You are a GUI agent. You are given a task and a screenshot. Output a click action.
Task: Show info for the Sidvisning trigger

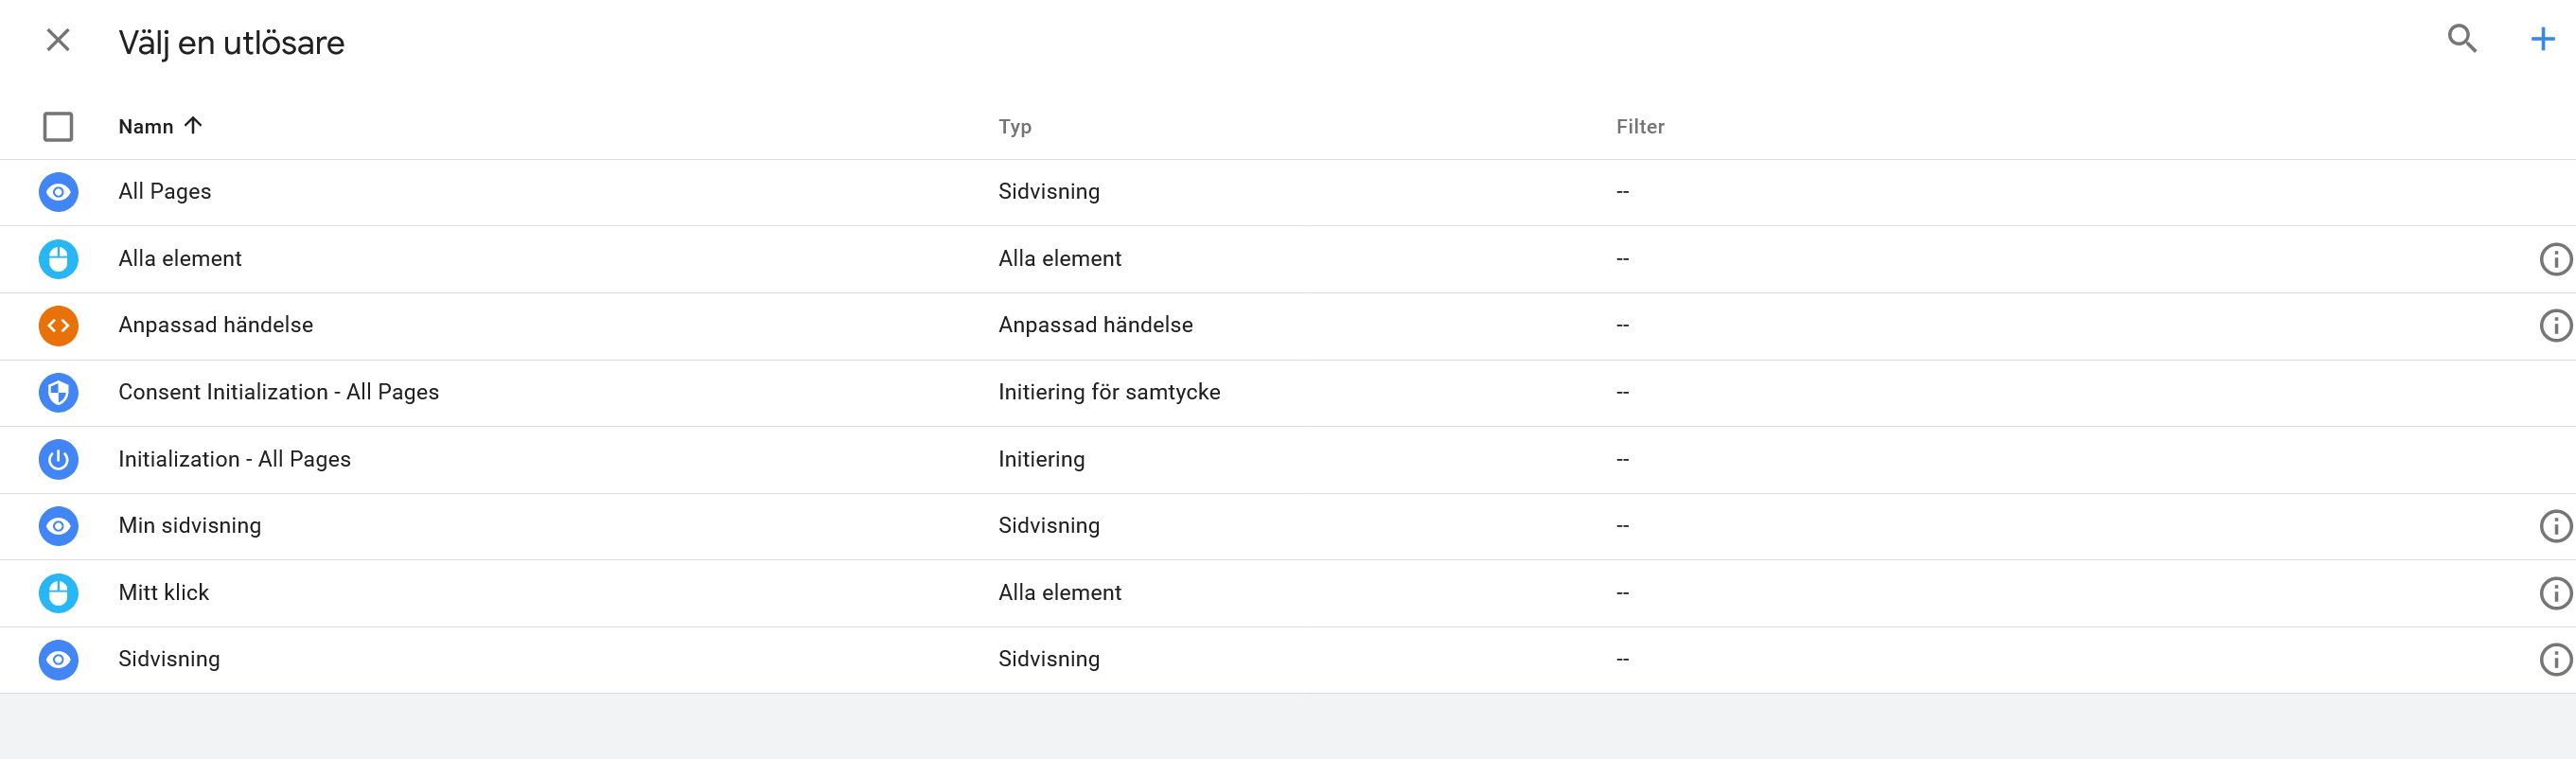2556,659
